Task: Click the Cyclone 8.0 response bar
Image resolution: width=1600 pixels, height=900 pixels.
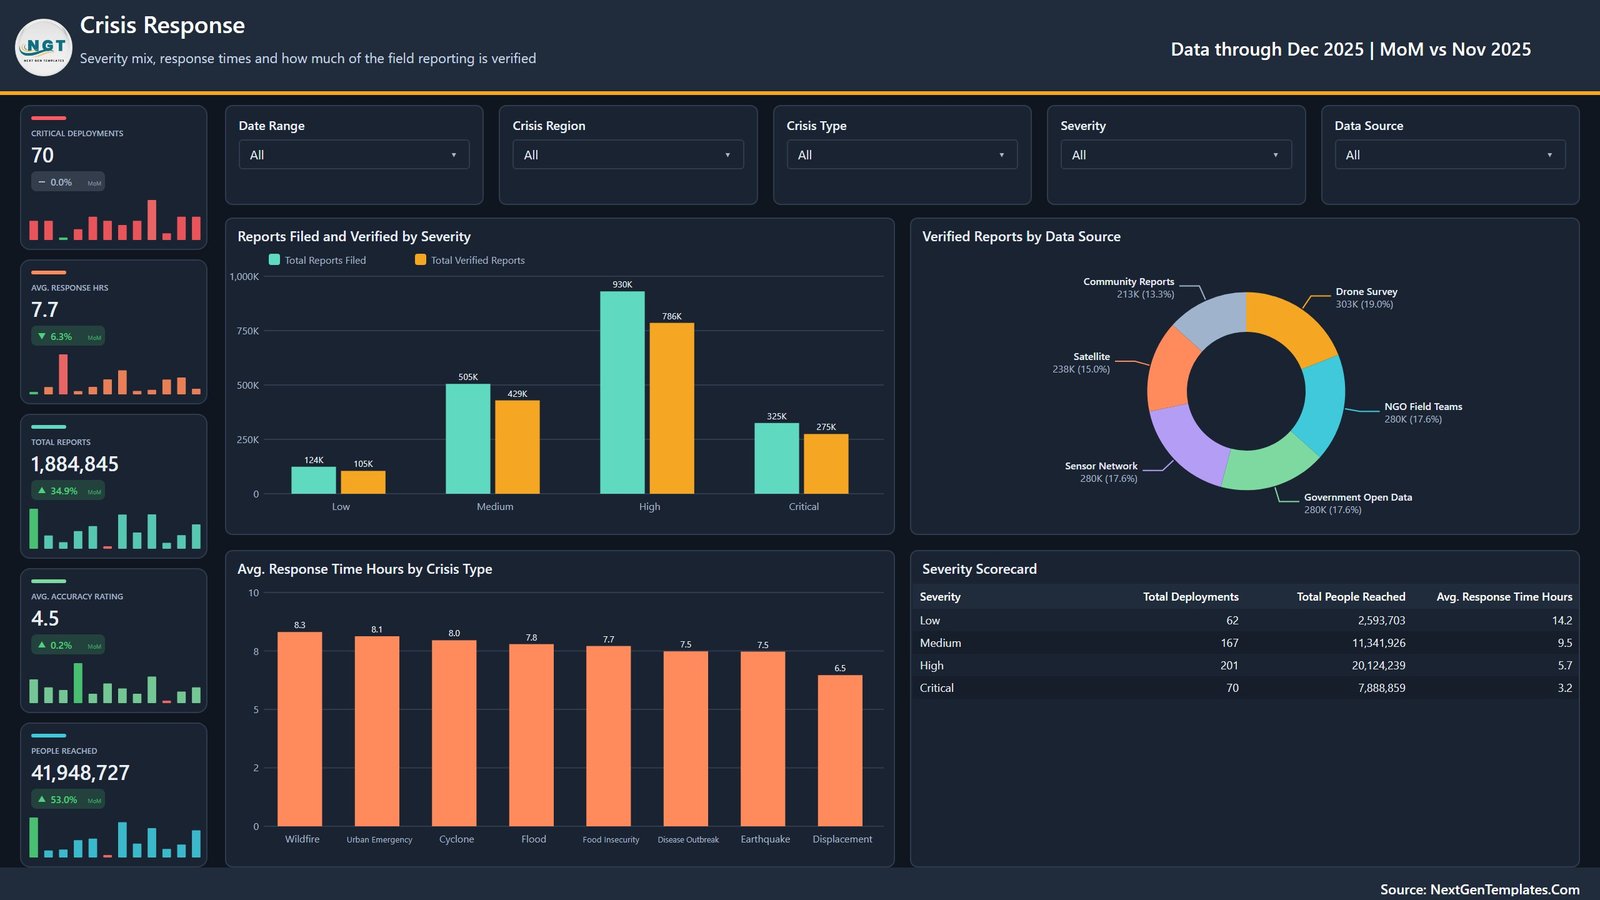Action: (454, 733)
